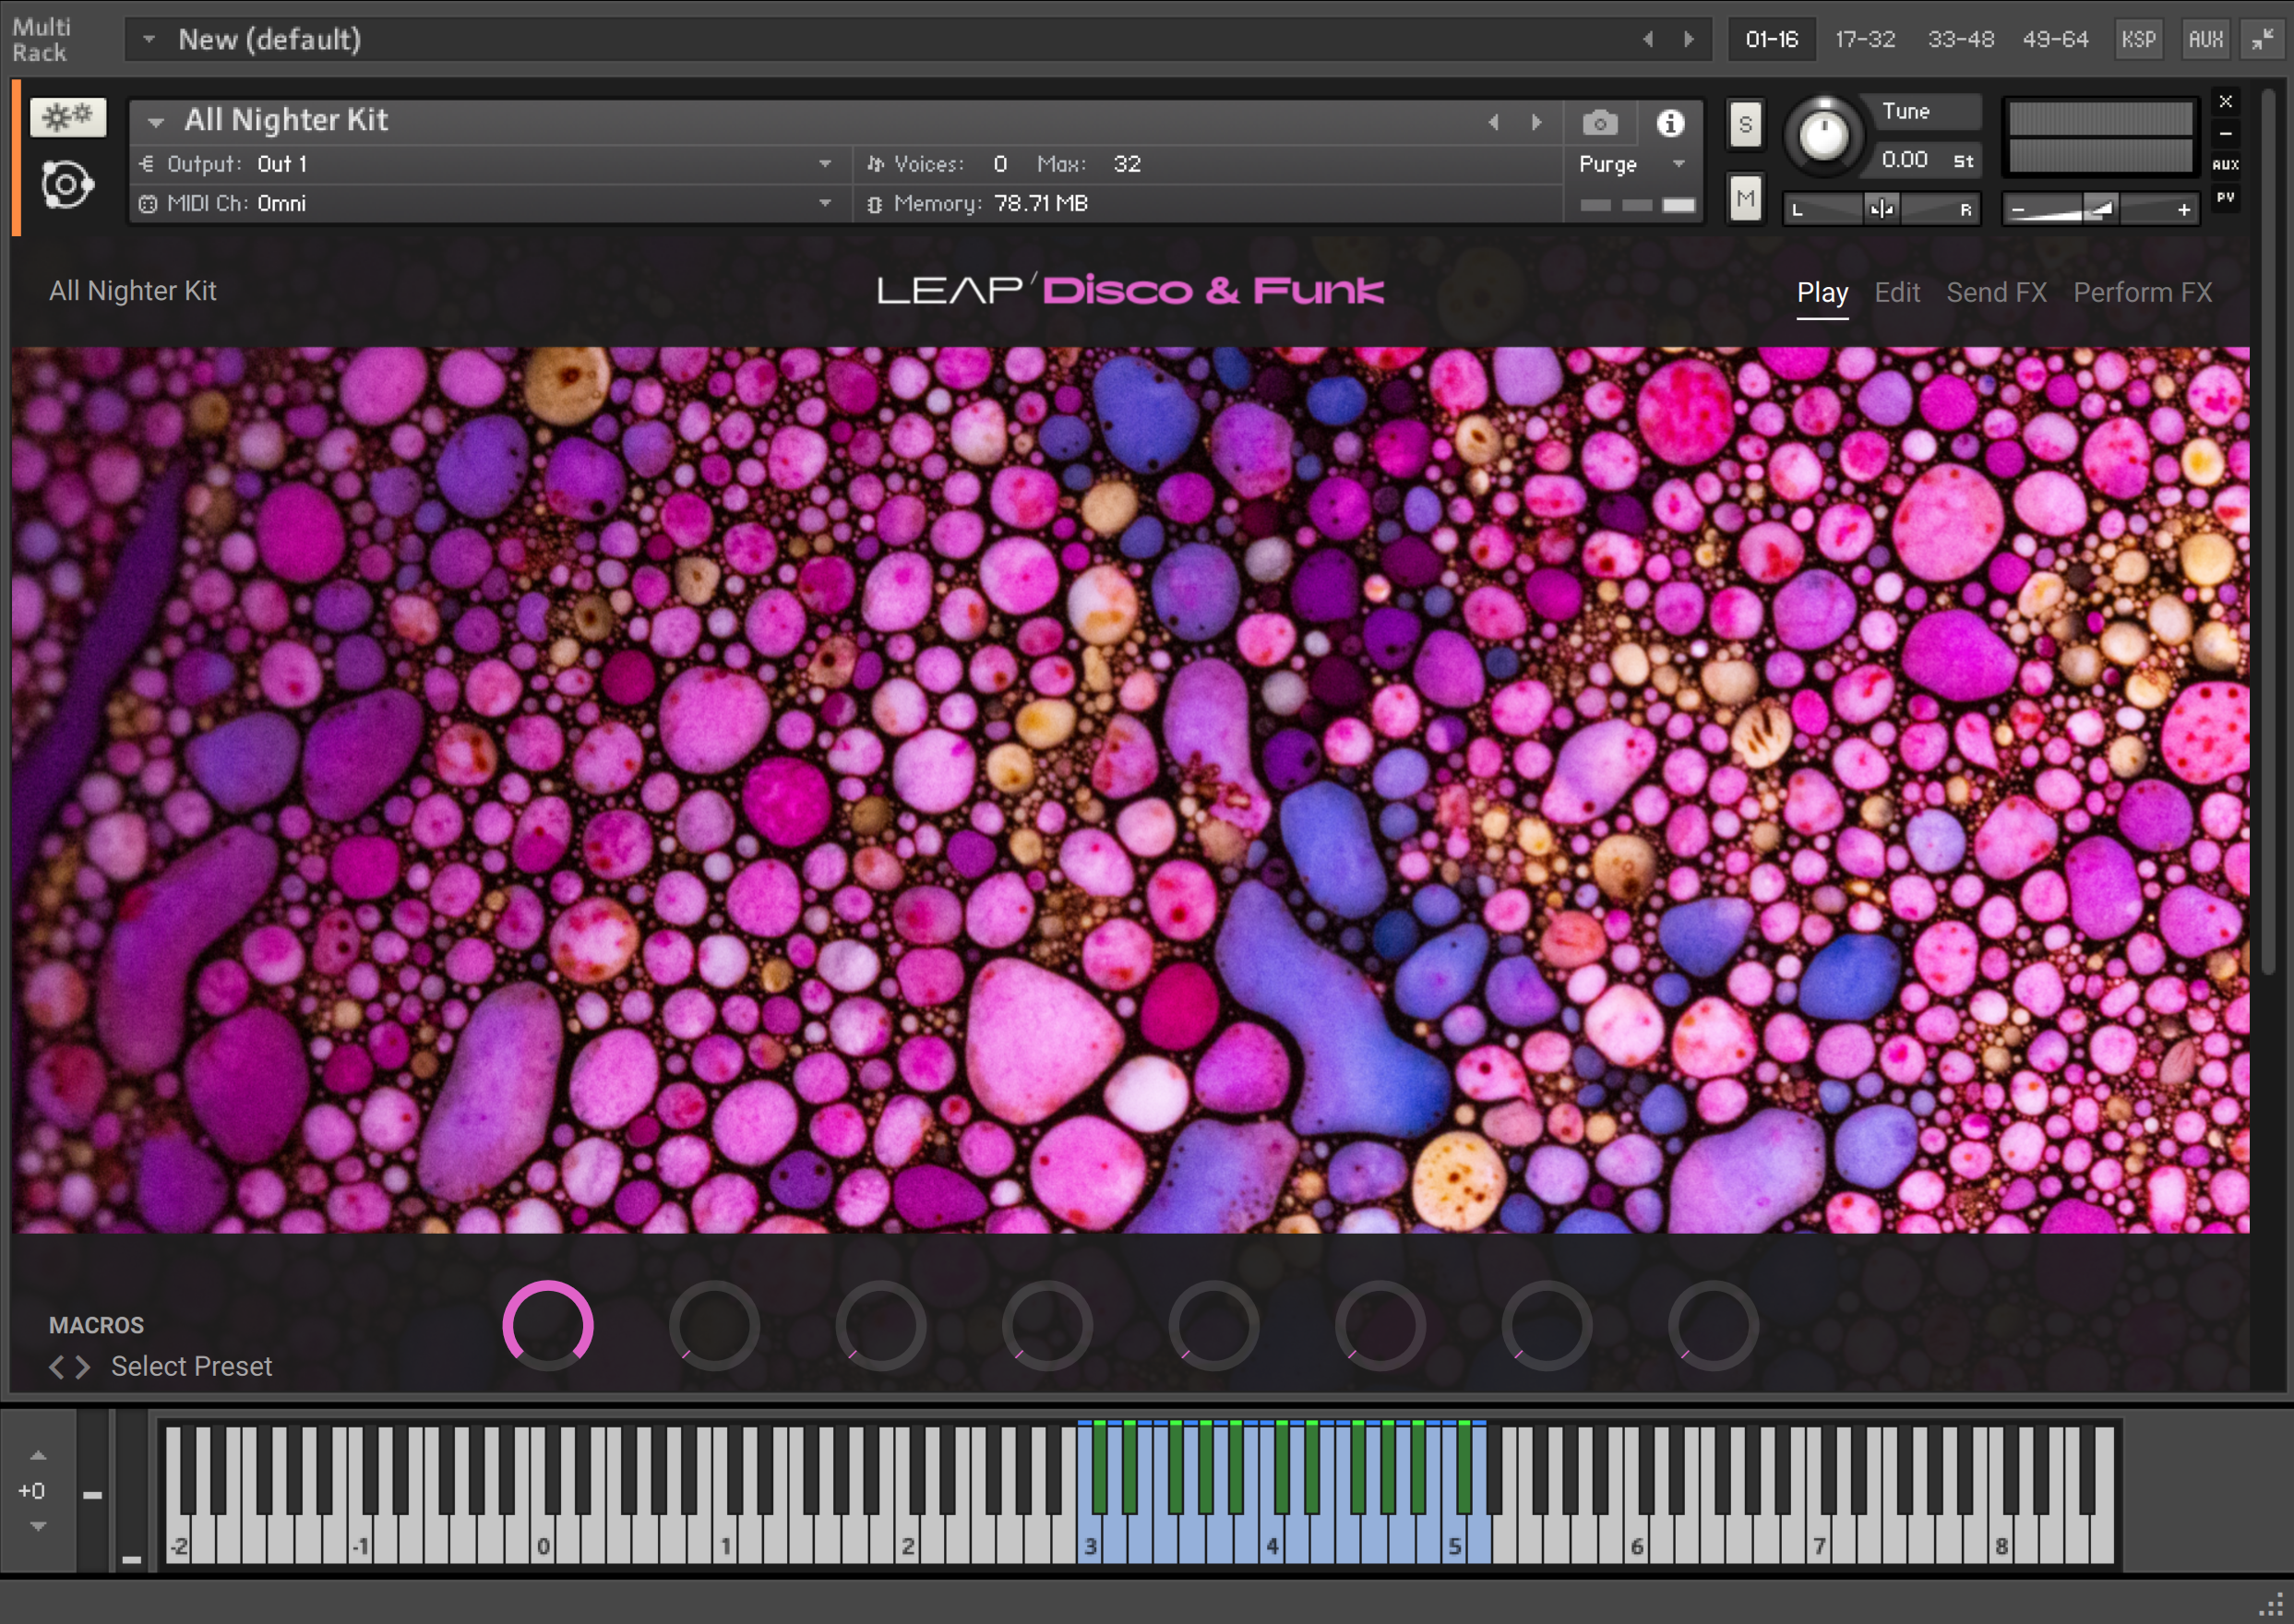Switch to the Play tab
Image resolution: width=2294 pixels, height=1624 pixels.
pos(1822,293)
